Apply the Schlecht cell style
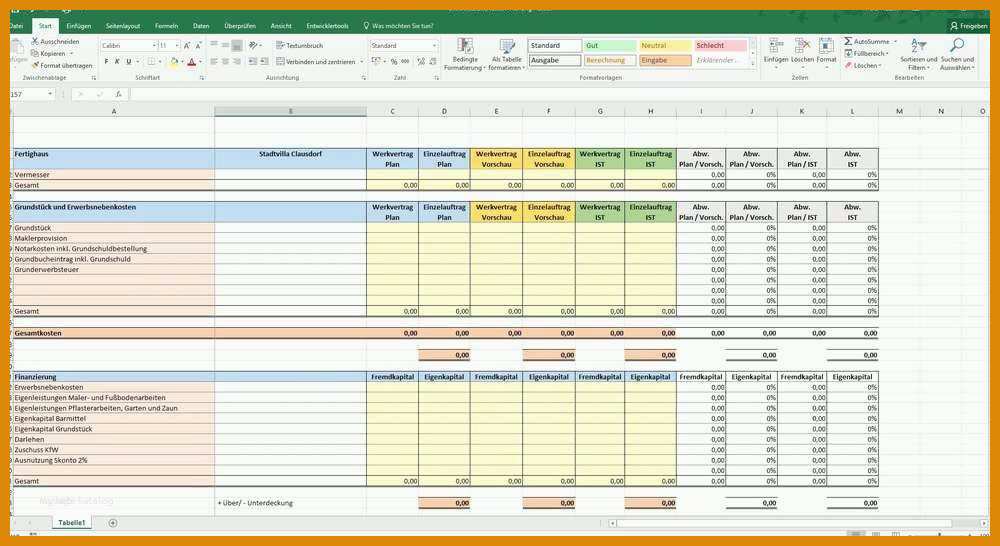Image resolution: width=1000 pixels, height=546 pixels. tap(720, 45)
